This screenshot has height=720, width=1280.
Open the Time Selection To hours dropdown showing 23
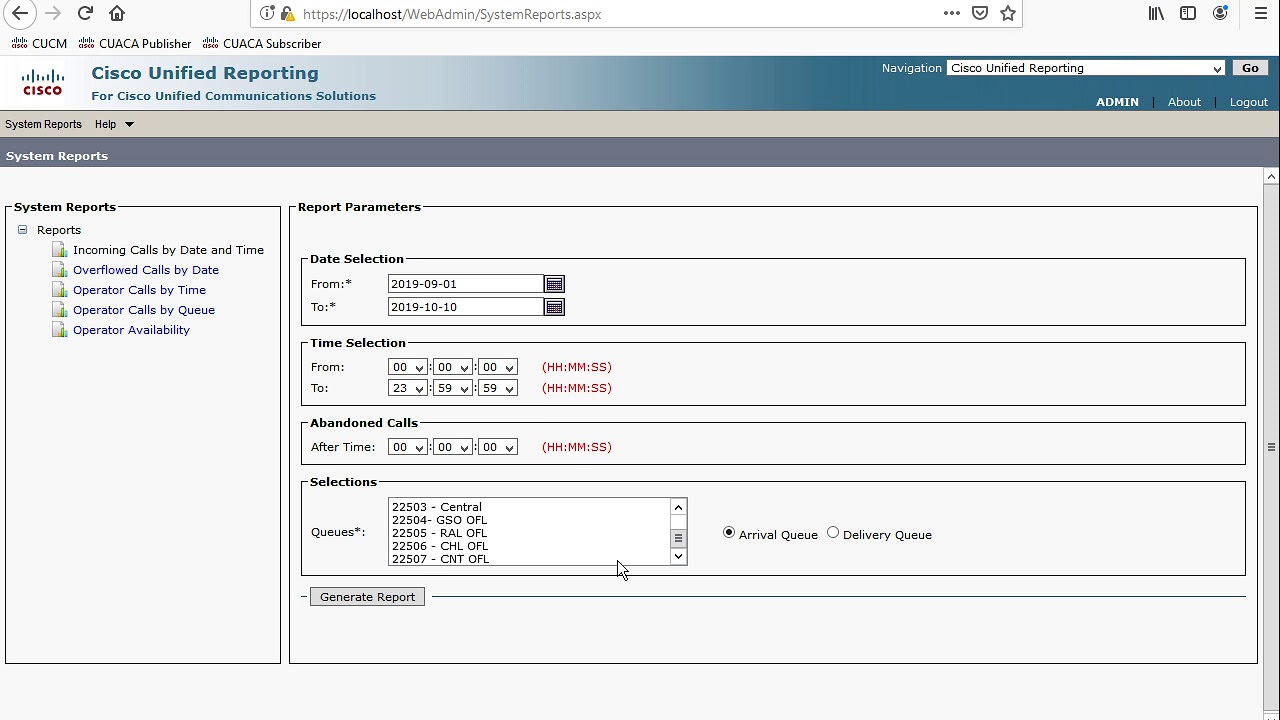[407, 388]
